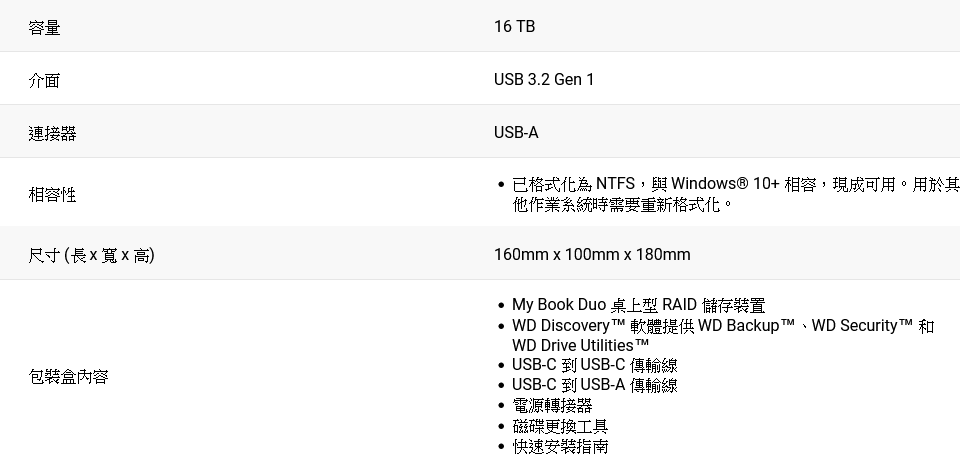This screenshot has width=960, height=468.
Task: Click the 尺寸 (長 x 寬 x 高) label
Action: pyautogui.click(x=91, y=255)
